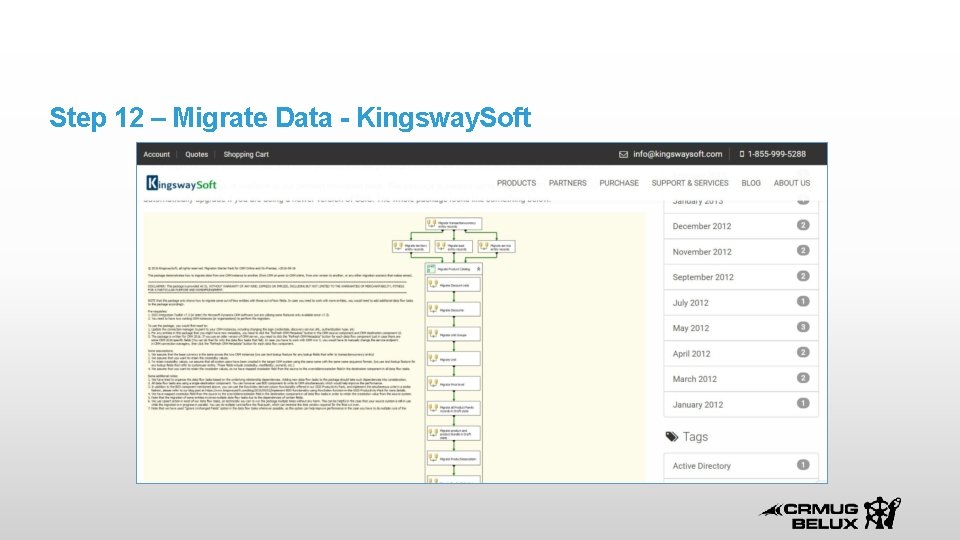This screenshot has width=960, height=540.
Task: Click the phone number 1-855-999-5288
Action: [x=776, y=154]
